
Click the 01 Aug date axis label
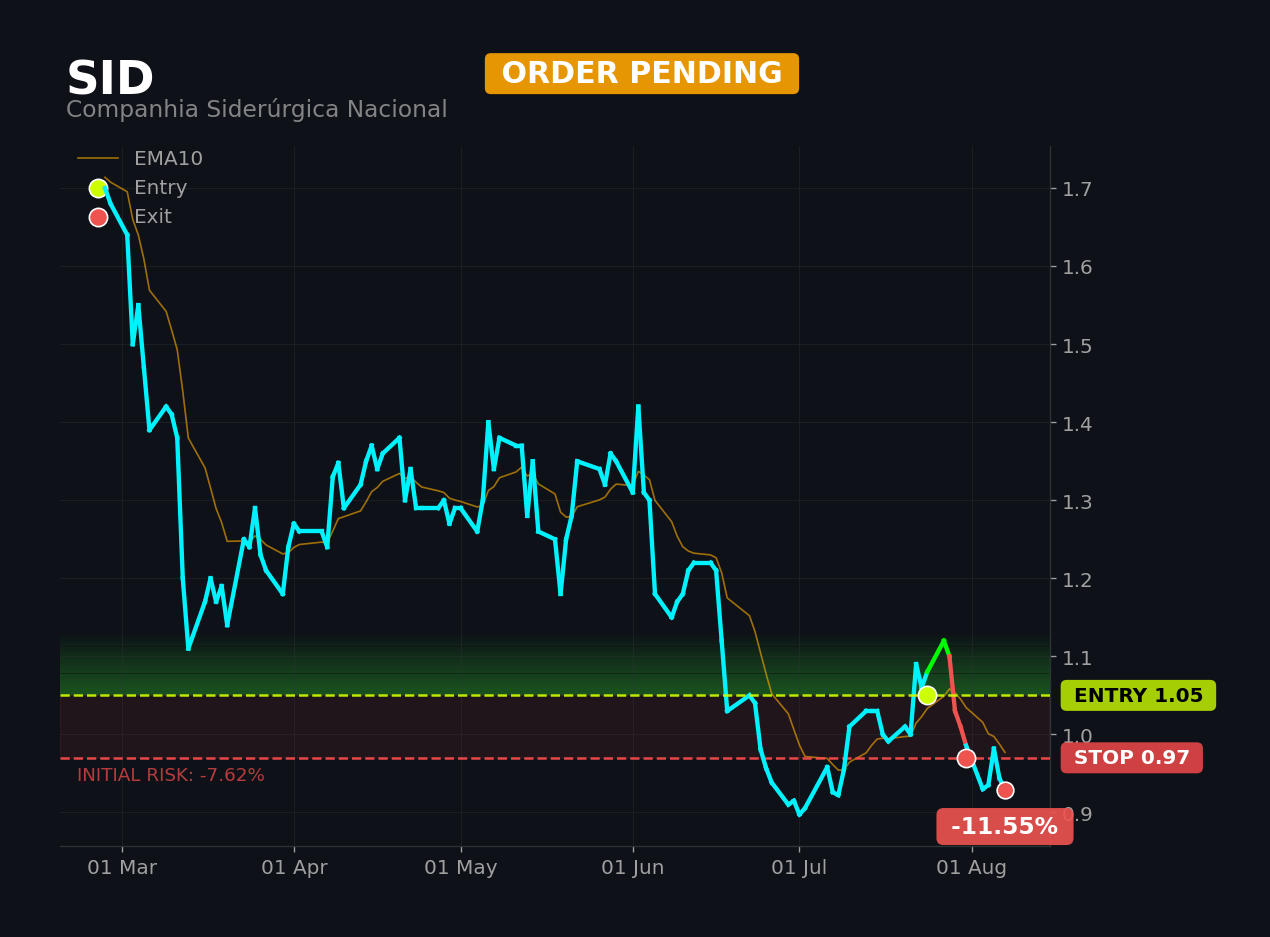coord(972,868)
